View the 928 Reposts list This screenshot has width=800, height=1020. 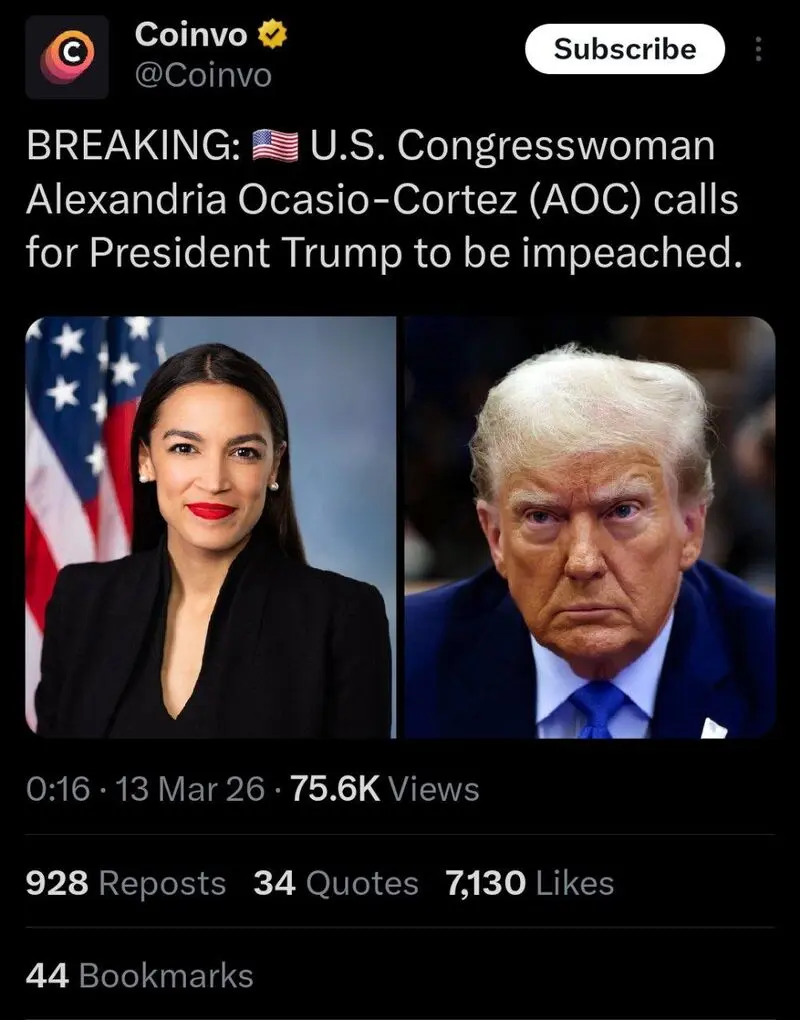coord(126,883)
